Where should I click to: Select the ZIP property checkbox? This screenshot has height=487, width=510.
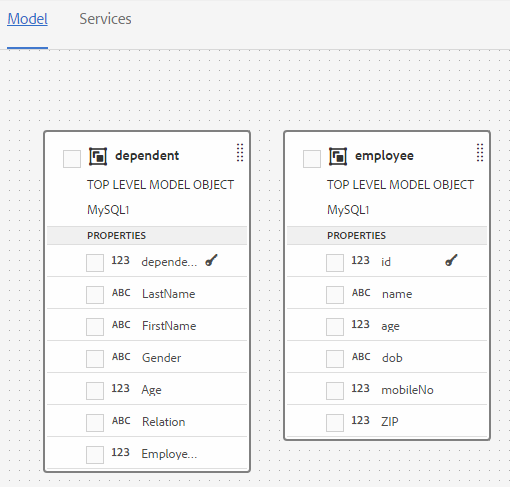[335, 423]
